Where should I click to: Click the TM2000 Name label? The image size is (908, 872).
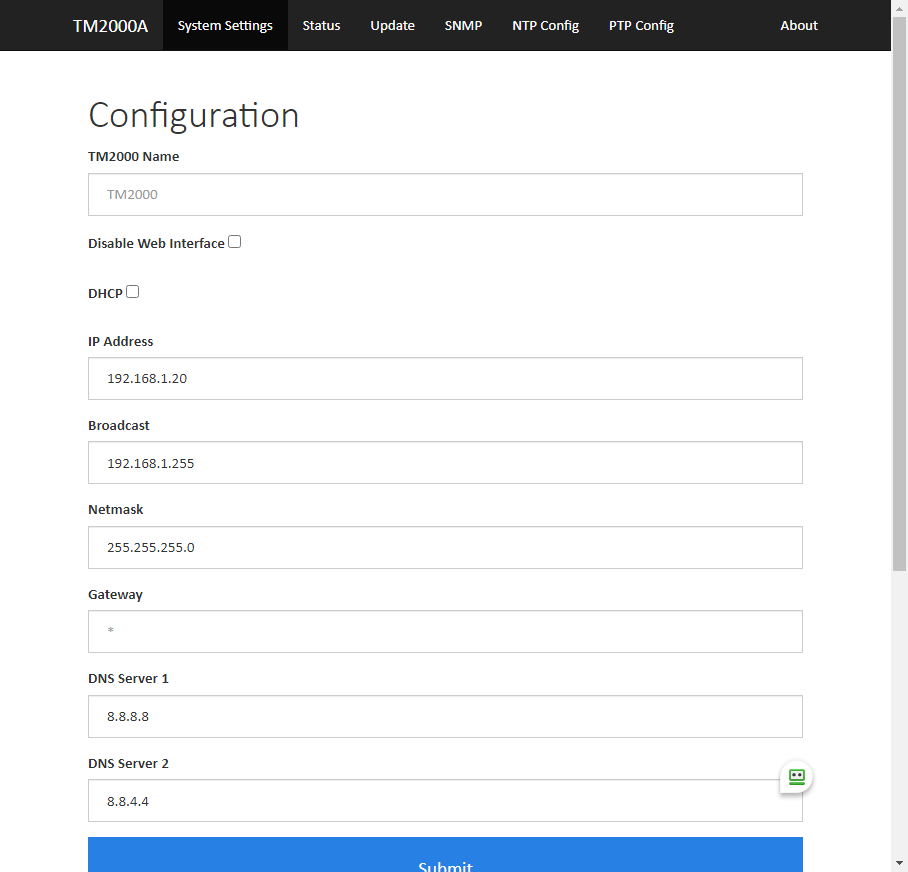(x=133, y=156)
